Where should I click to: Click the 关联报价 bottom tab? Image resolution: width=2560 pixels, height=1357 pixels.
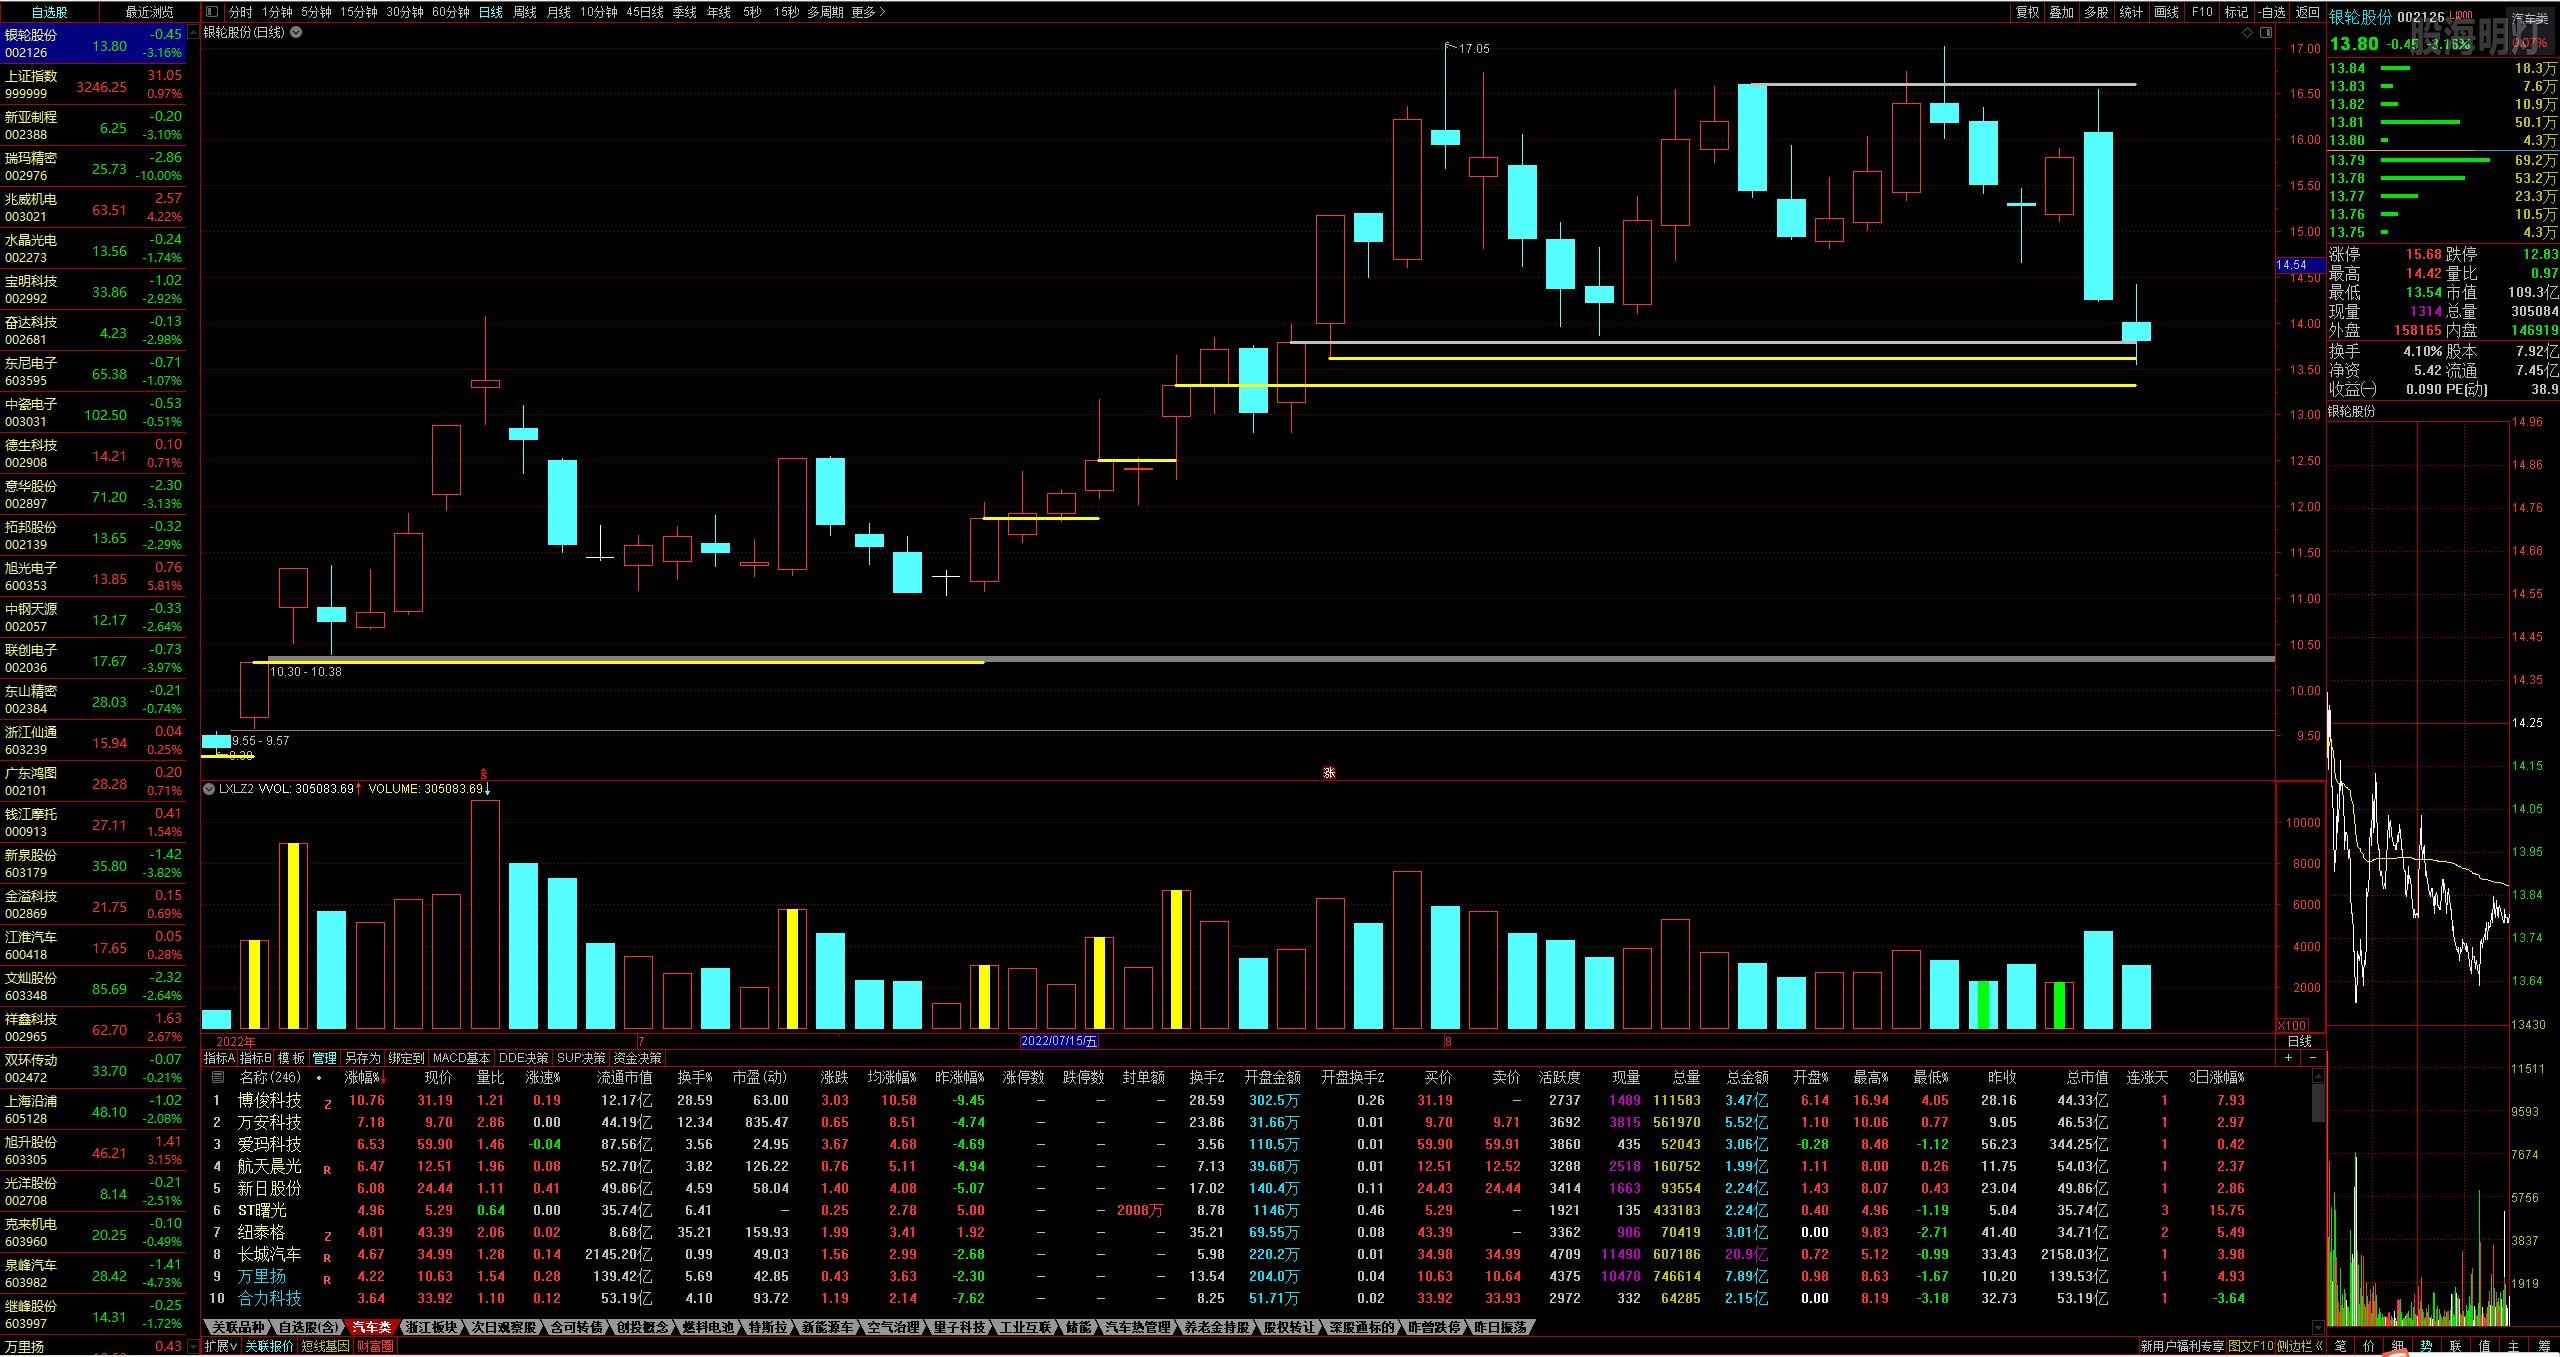coord(270,1346)
